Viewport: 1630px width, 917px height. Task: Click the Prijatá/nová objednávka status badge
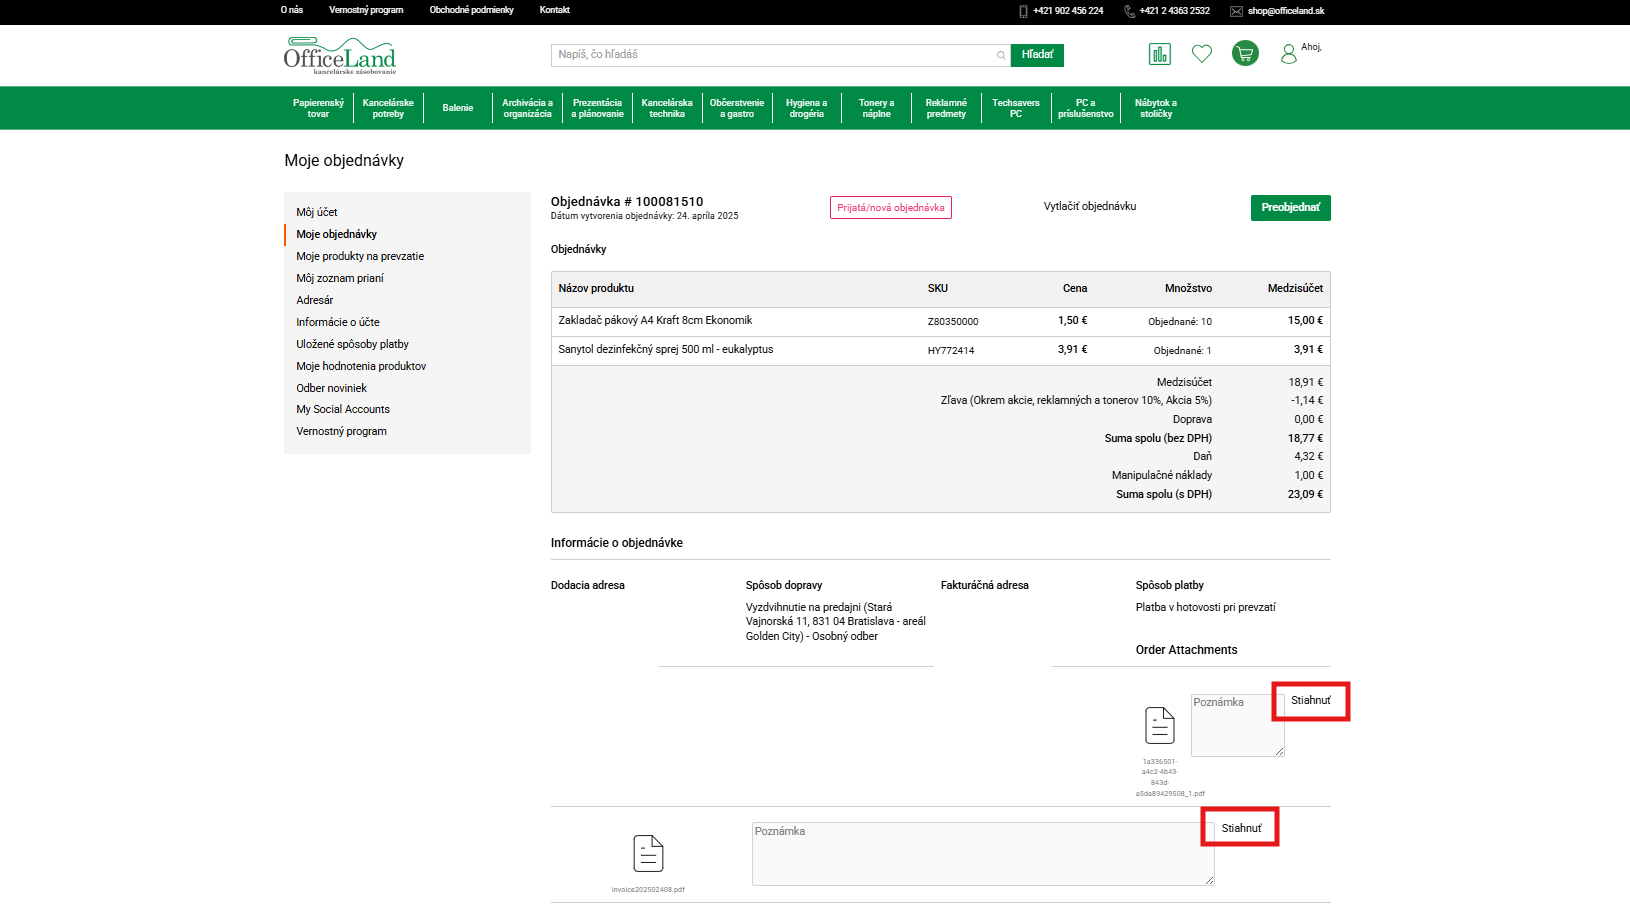point(890,207)
